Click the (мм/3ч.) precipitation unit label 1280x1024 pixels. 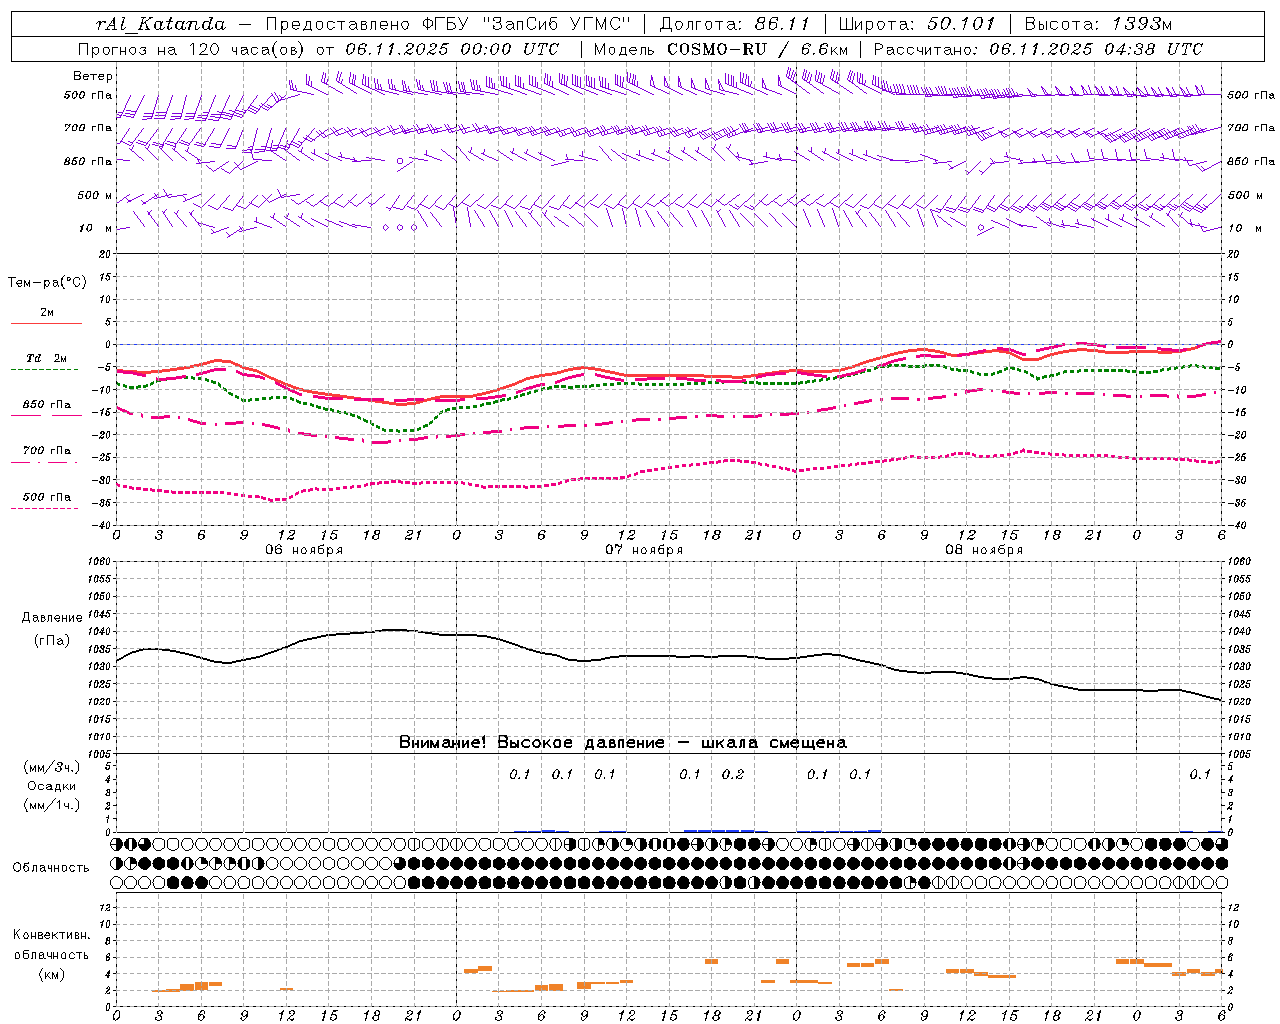(51, 767)
